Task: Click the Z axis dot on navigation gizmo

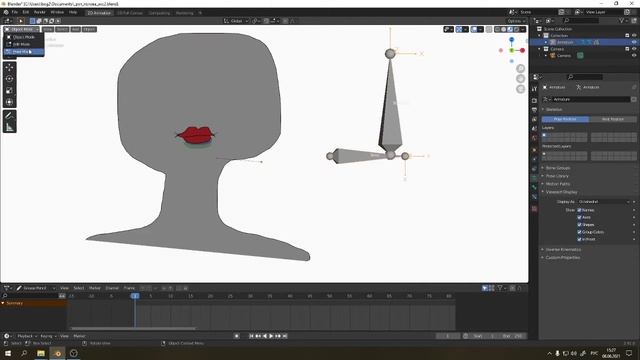Action: [511, 40]
